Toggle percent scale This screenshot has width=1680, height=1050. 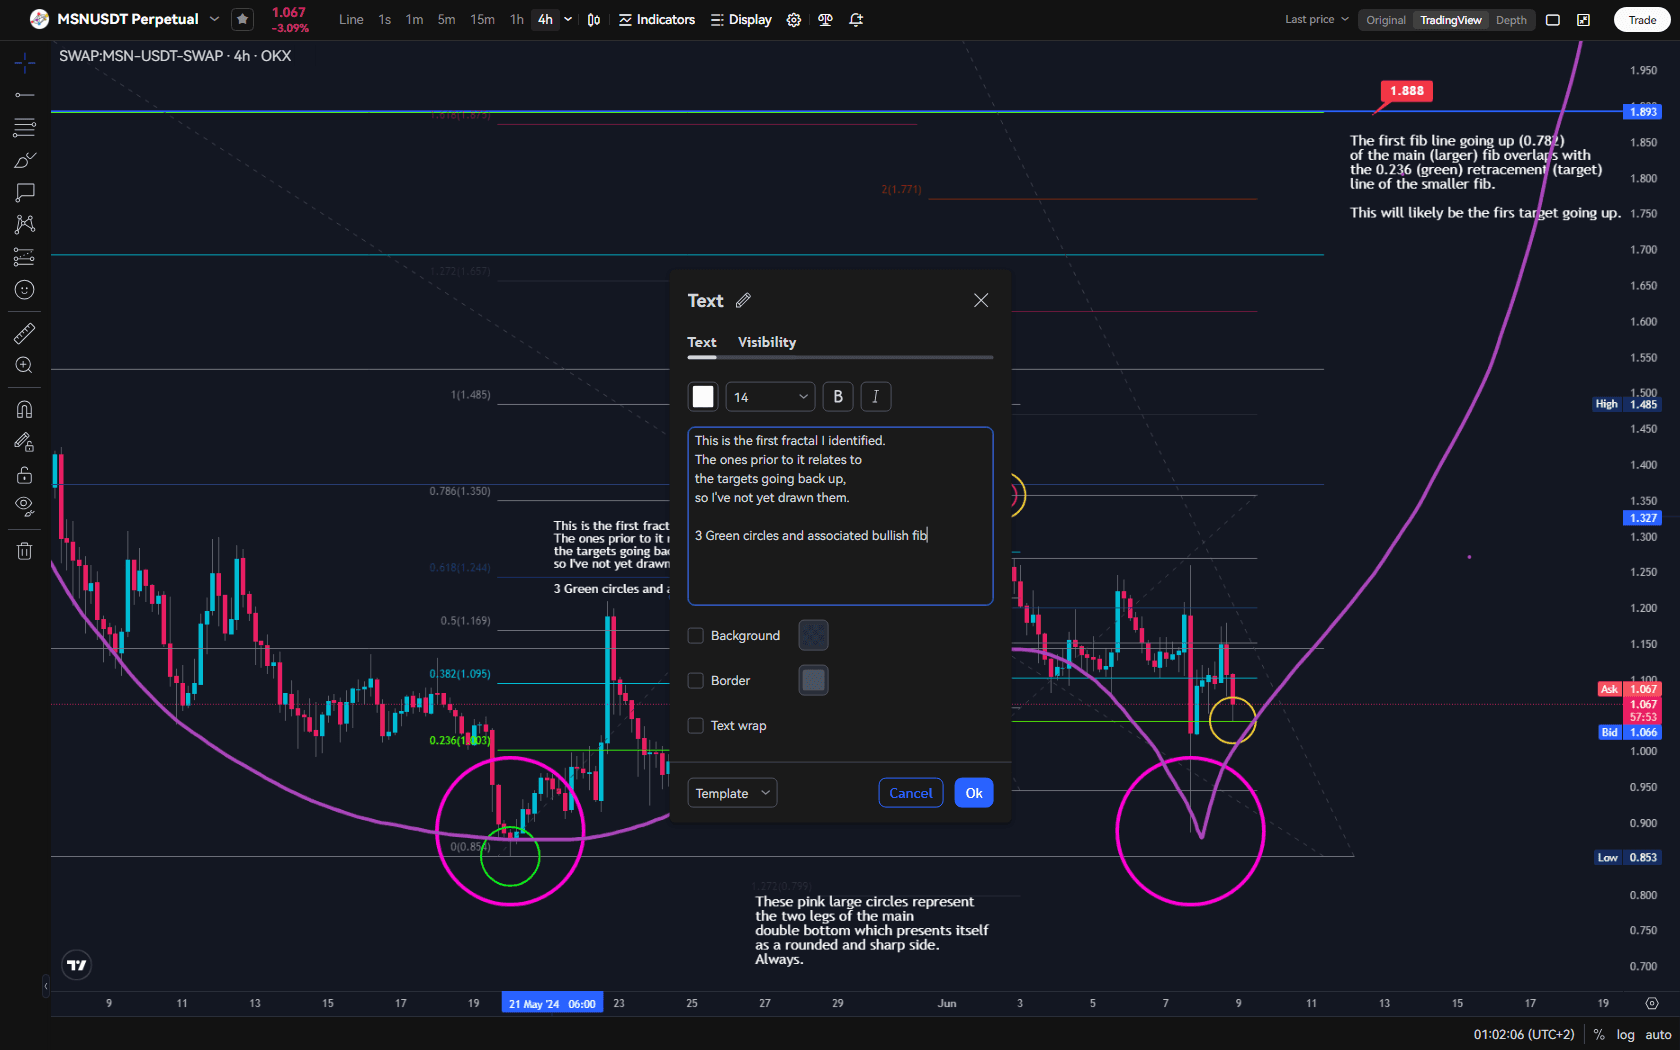1599,1035
